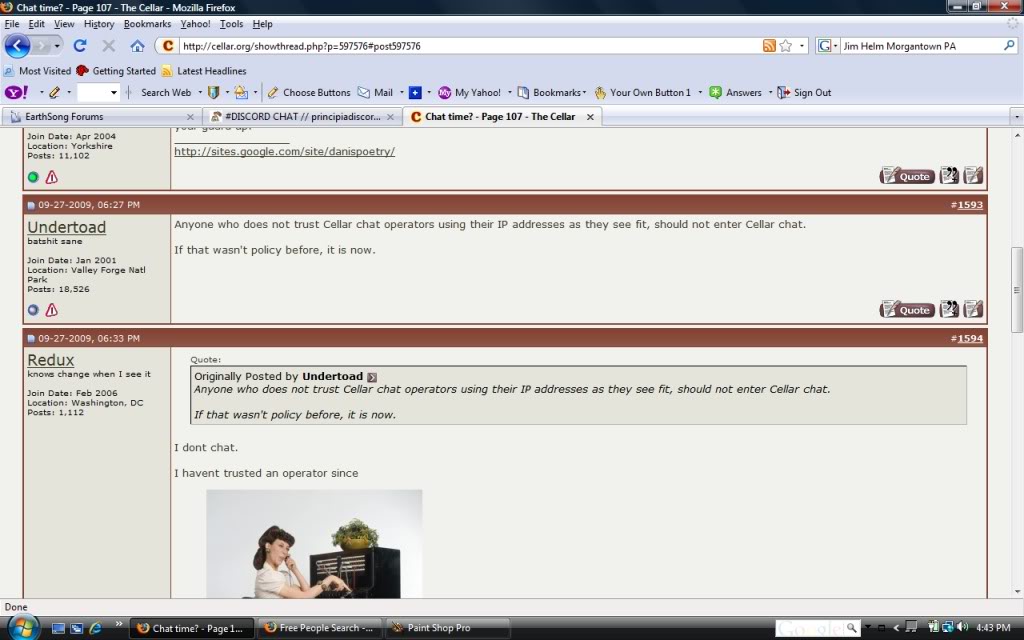Close the Chat time? - Page 107 tab
Screen dimensions: 1024x640
[x=590, y=116]
